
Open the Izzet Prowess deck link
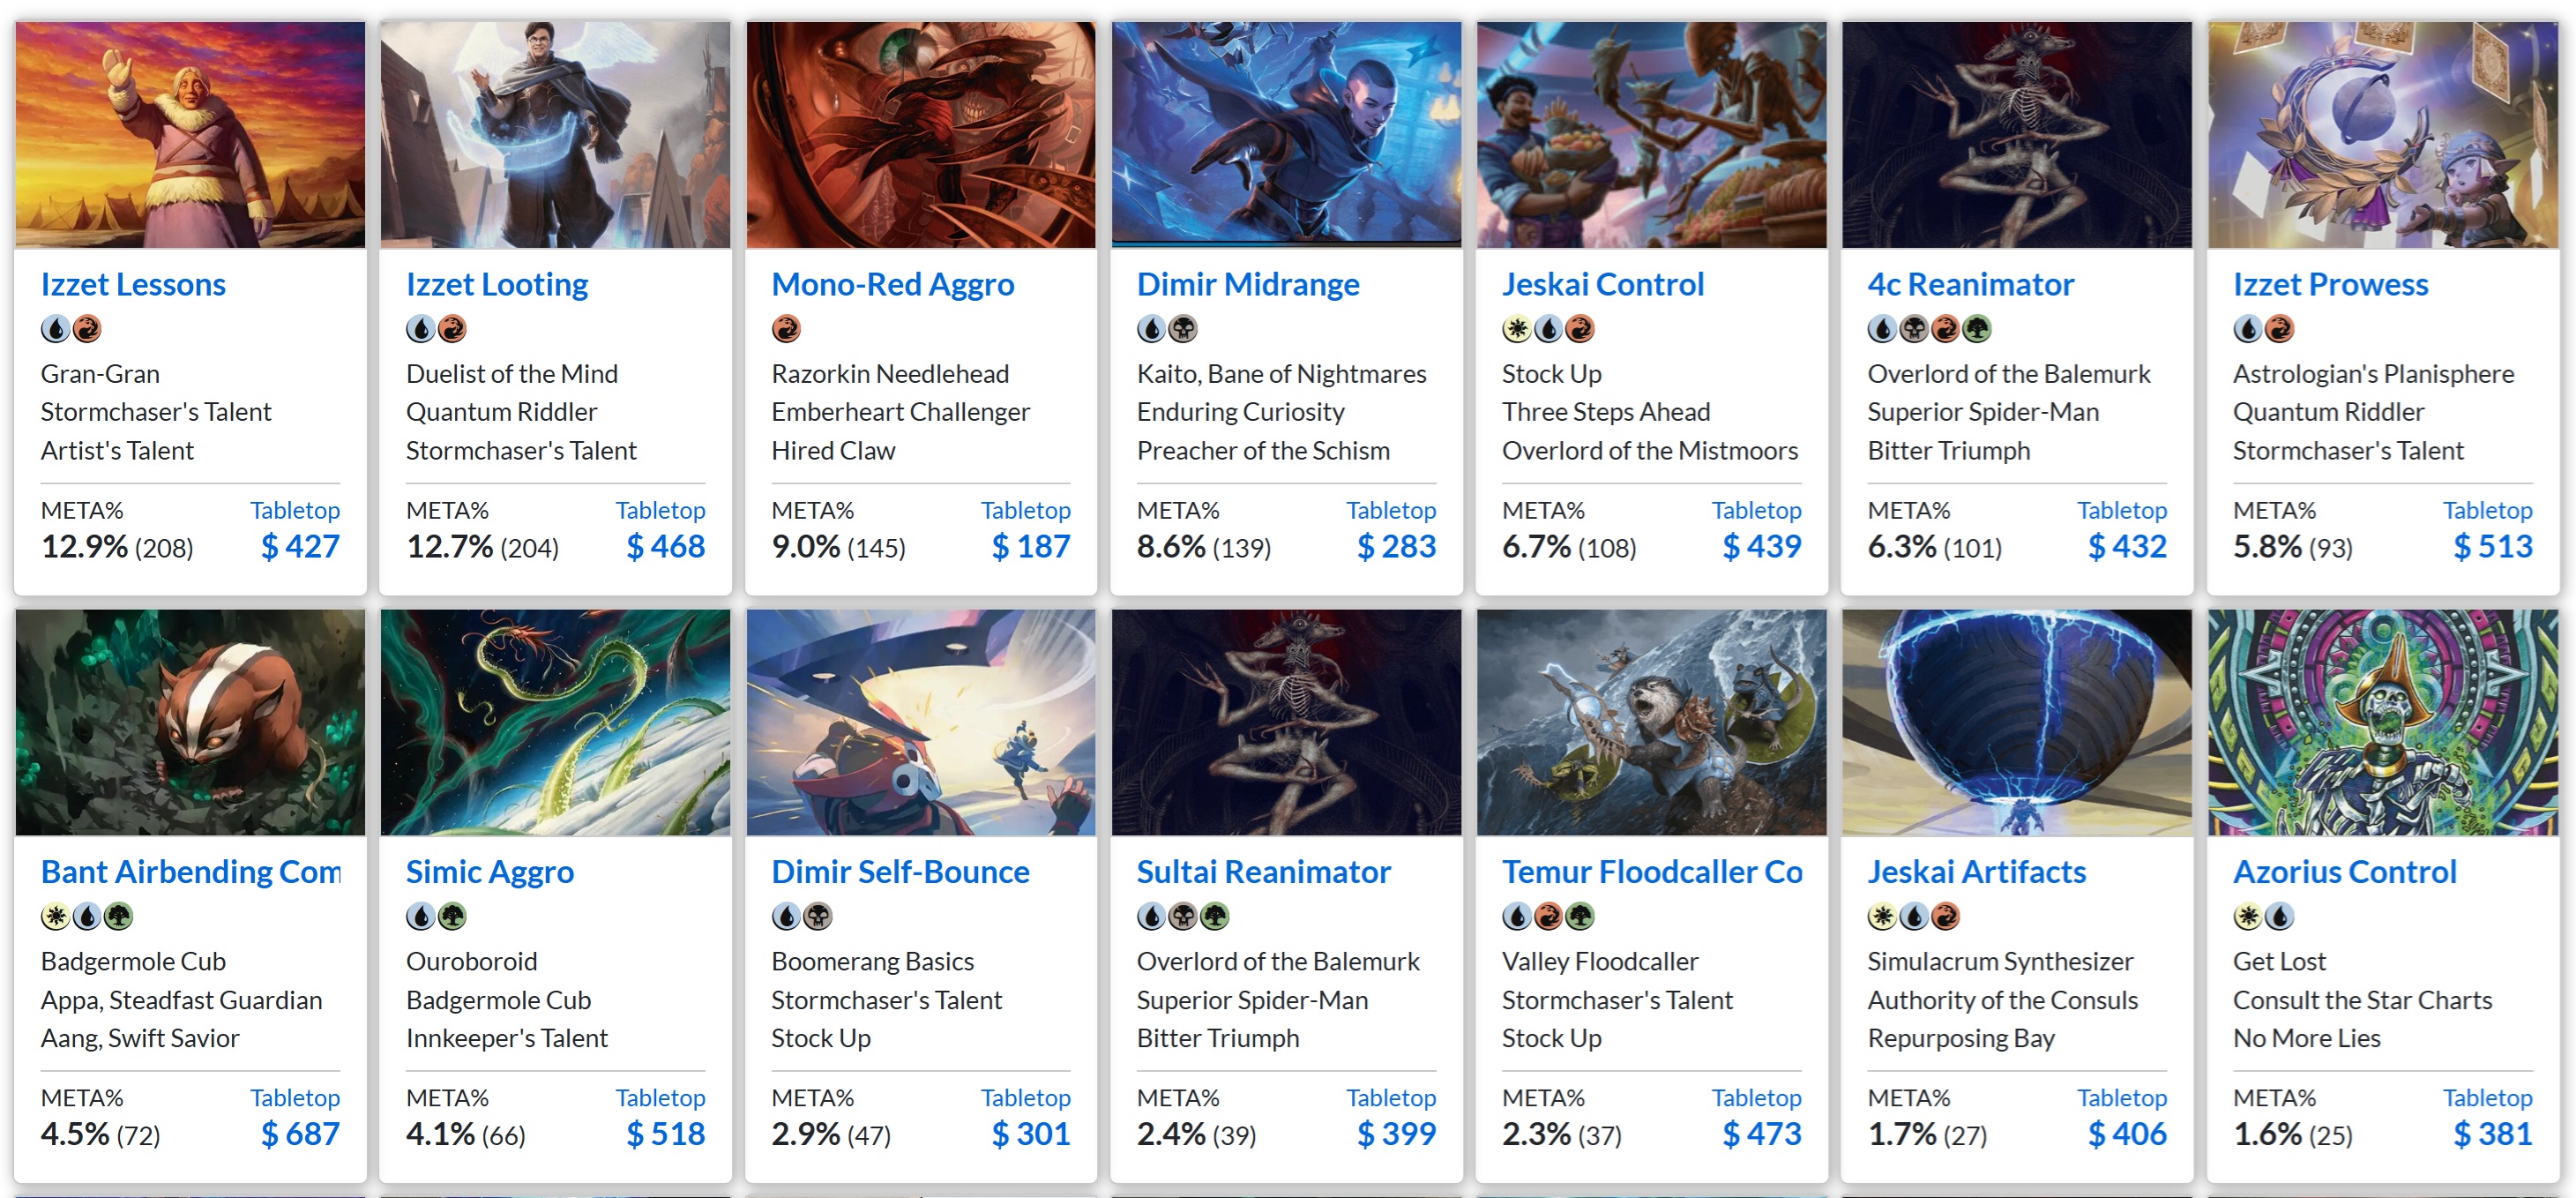pos(2330,285)
